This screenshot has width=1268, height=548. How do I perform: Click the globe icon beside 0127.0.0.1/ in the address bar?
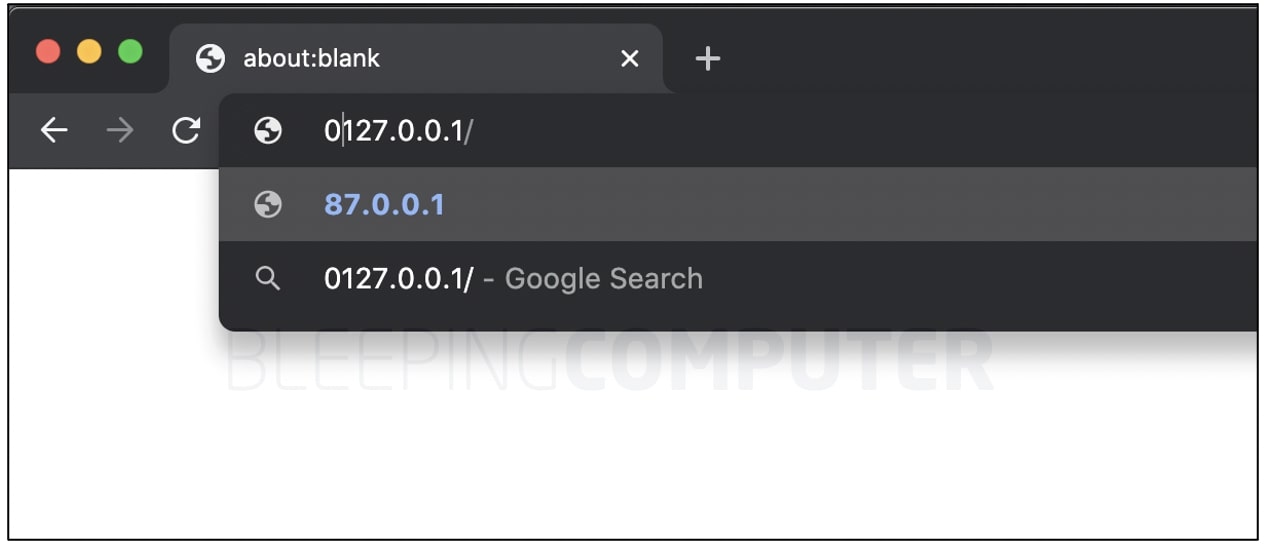[x=268, y=131]
